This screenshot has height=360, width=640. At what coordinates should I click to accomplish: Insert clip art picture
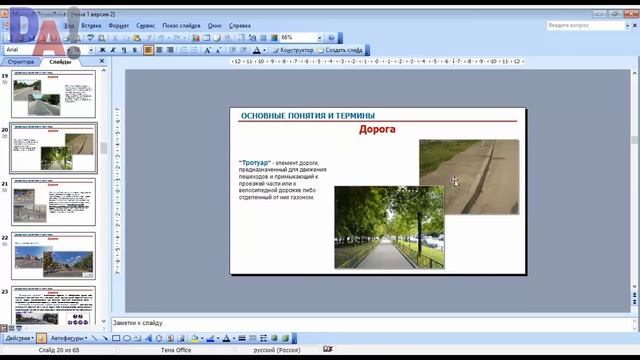170,338
